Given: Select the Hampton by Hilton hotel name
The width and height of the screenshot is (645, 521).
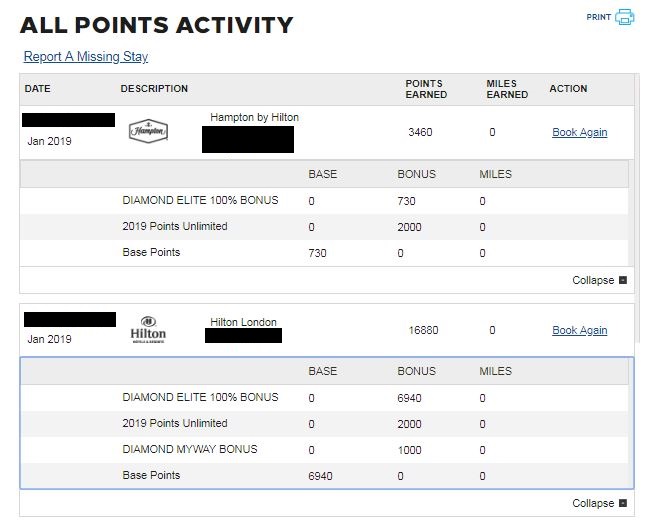Looking at the screenshot, I should 254,118.
